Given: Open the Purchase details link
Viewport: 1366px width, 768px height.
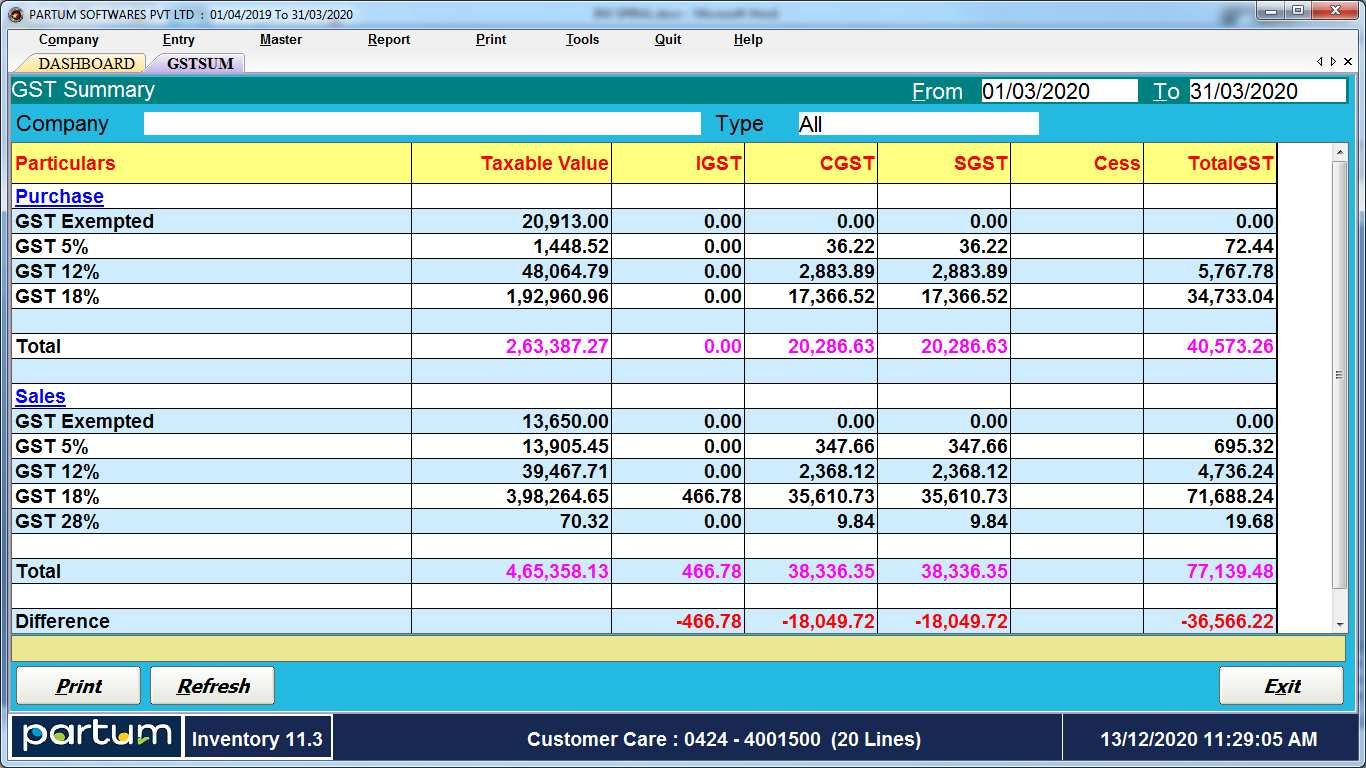Looking at the screenshot, I should (58, 196).
